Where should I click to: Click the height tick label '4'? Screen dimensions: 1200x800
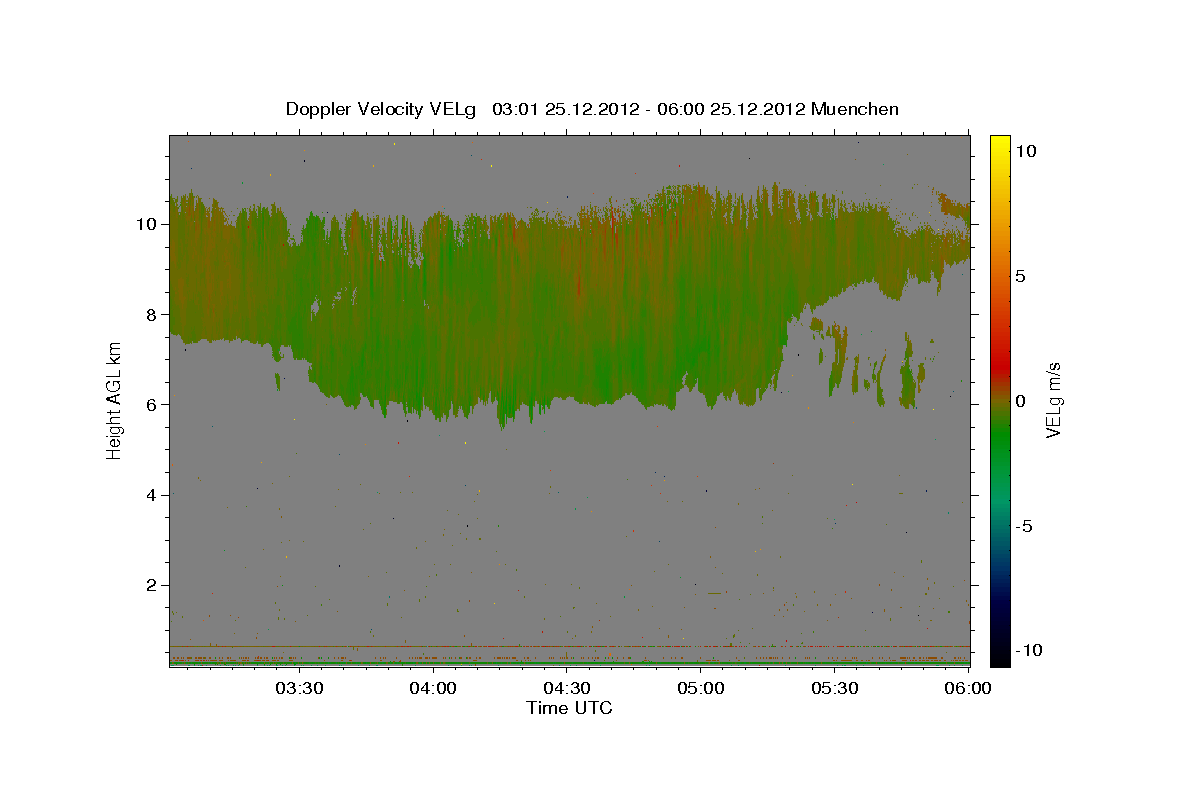152,495
